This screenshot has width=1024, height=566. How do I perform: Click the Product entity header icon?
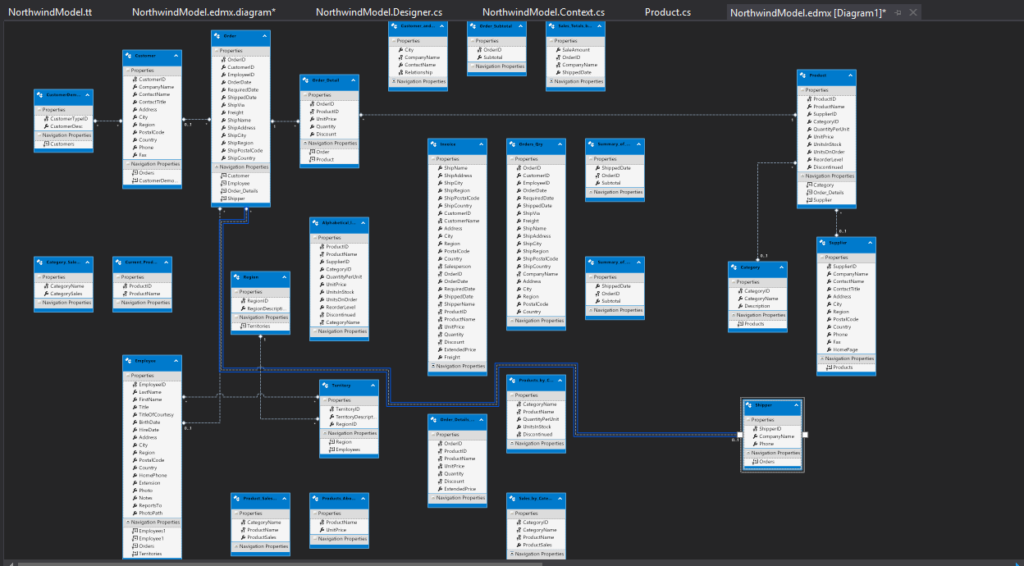point(803,76)
